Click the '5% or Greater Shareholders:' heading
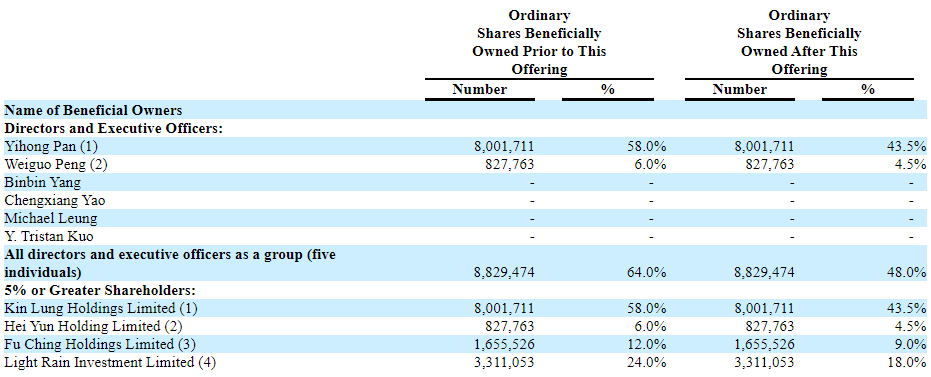 tap(100, 290)
